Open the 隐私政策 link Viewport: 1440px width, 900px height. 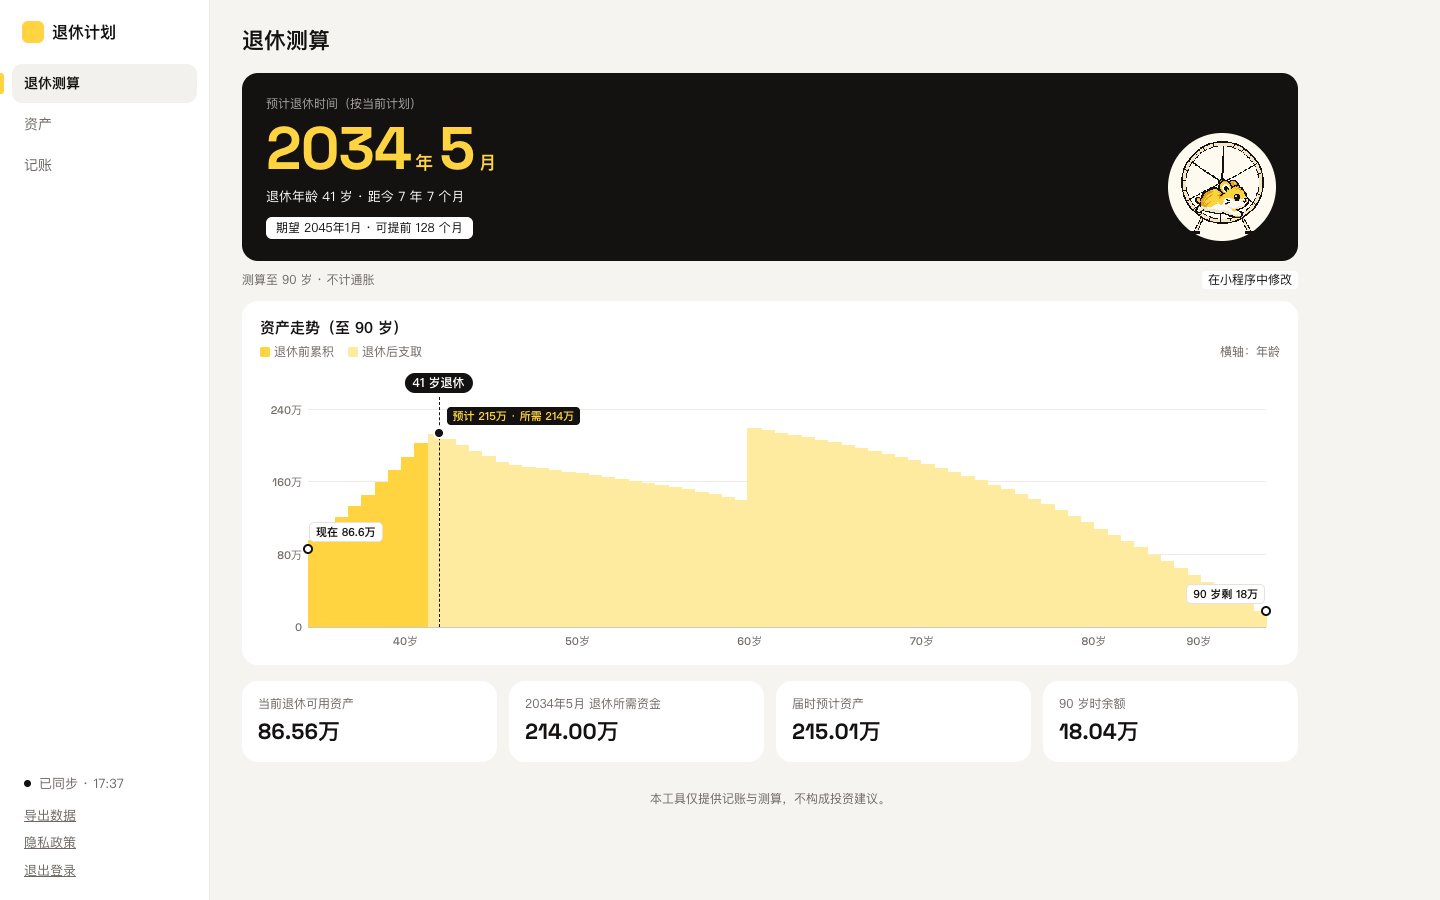[50, 843]
